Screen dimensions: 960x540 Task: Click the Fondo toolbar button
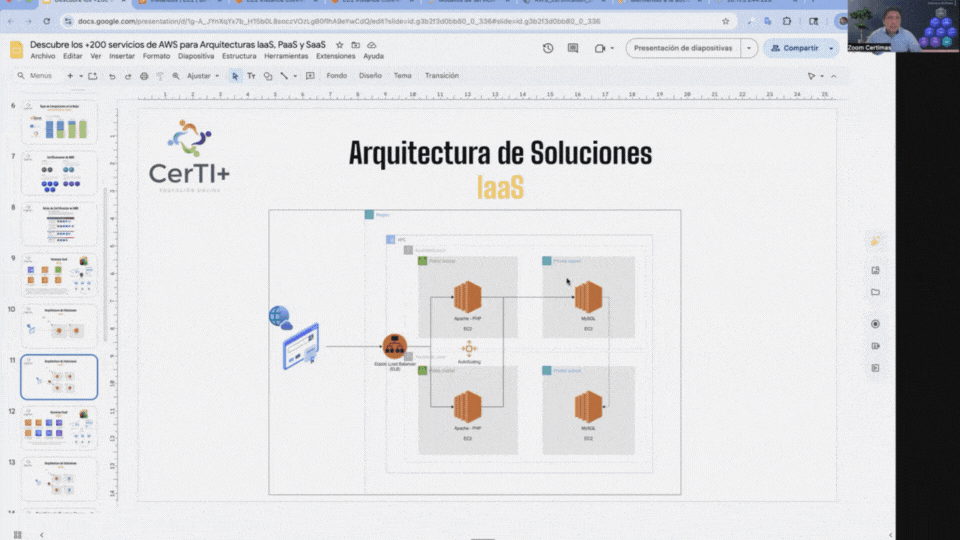tap(336, 76)
